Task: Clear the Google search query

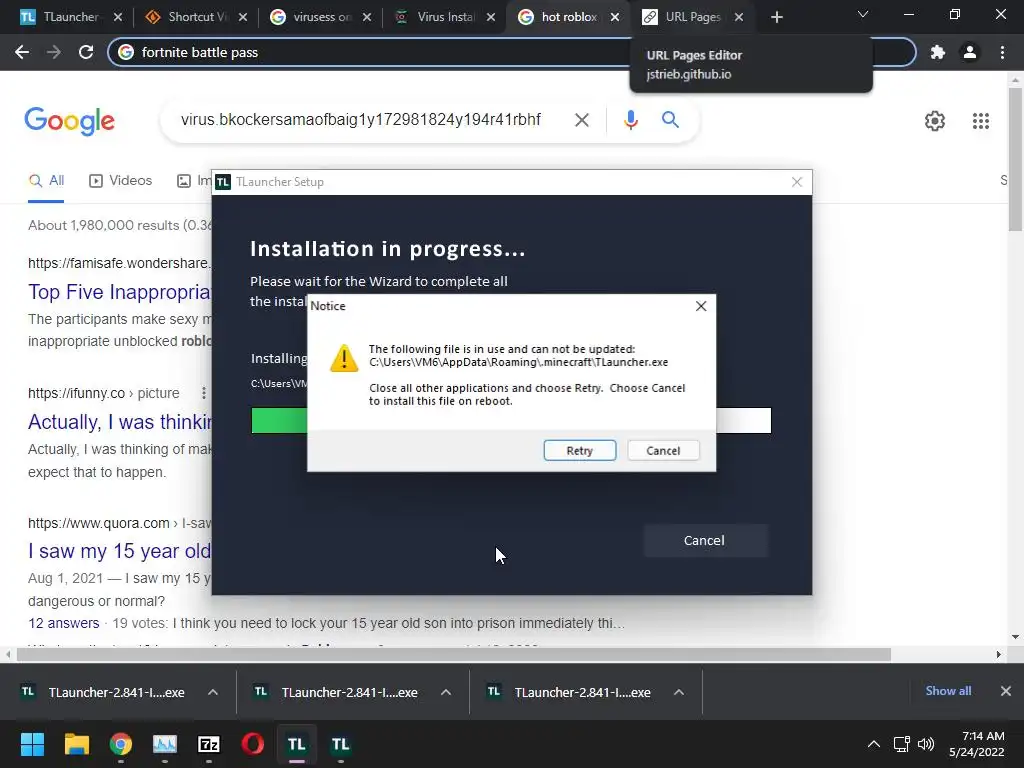Action: tap(581, 120)
